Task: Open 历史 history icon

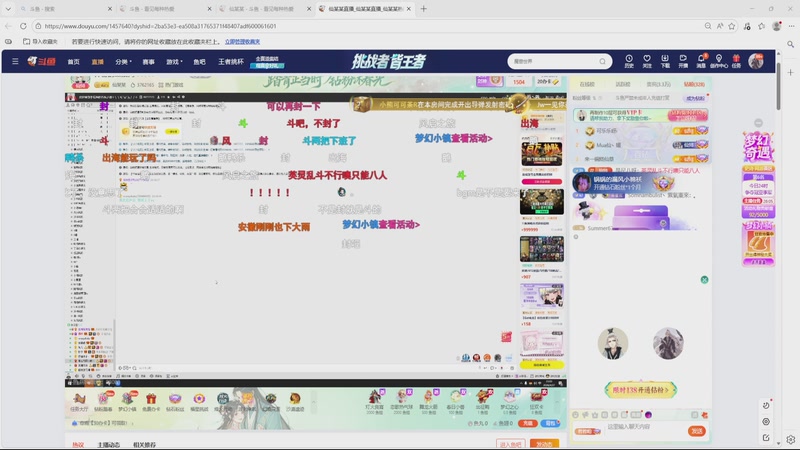Action: (629, 61)
